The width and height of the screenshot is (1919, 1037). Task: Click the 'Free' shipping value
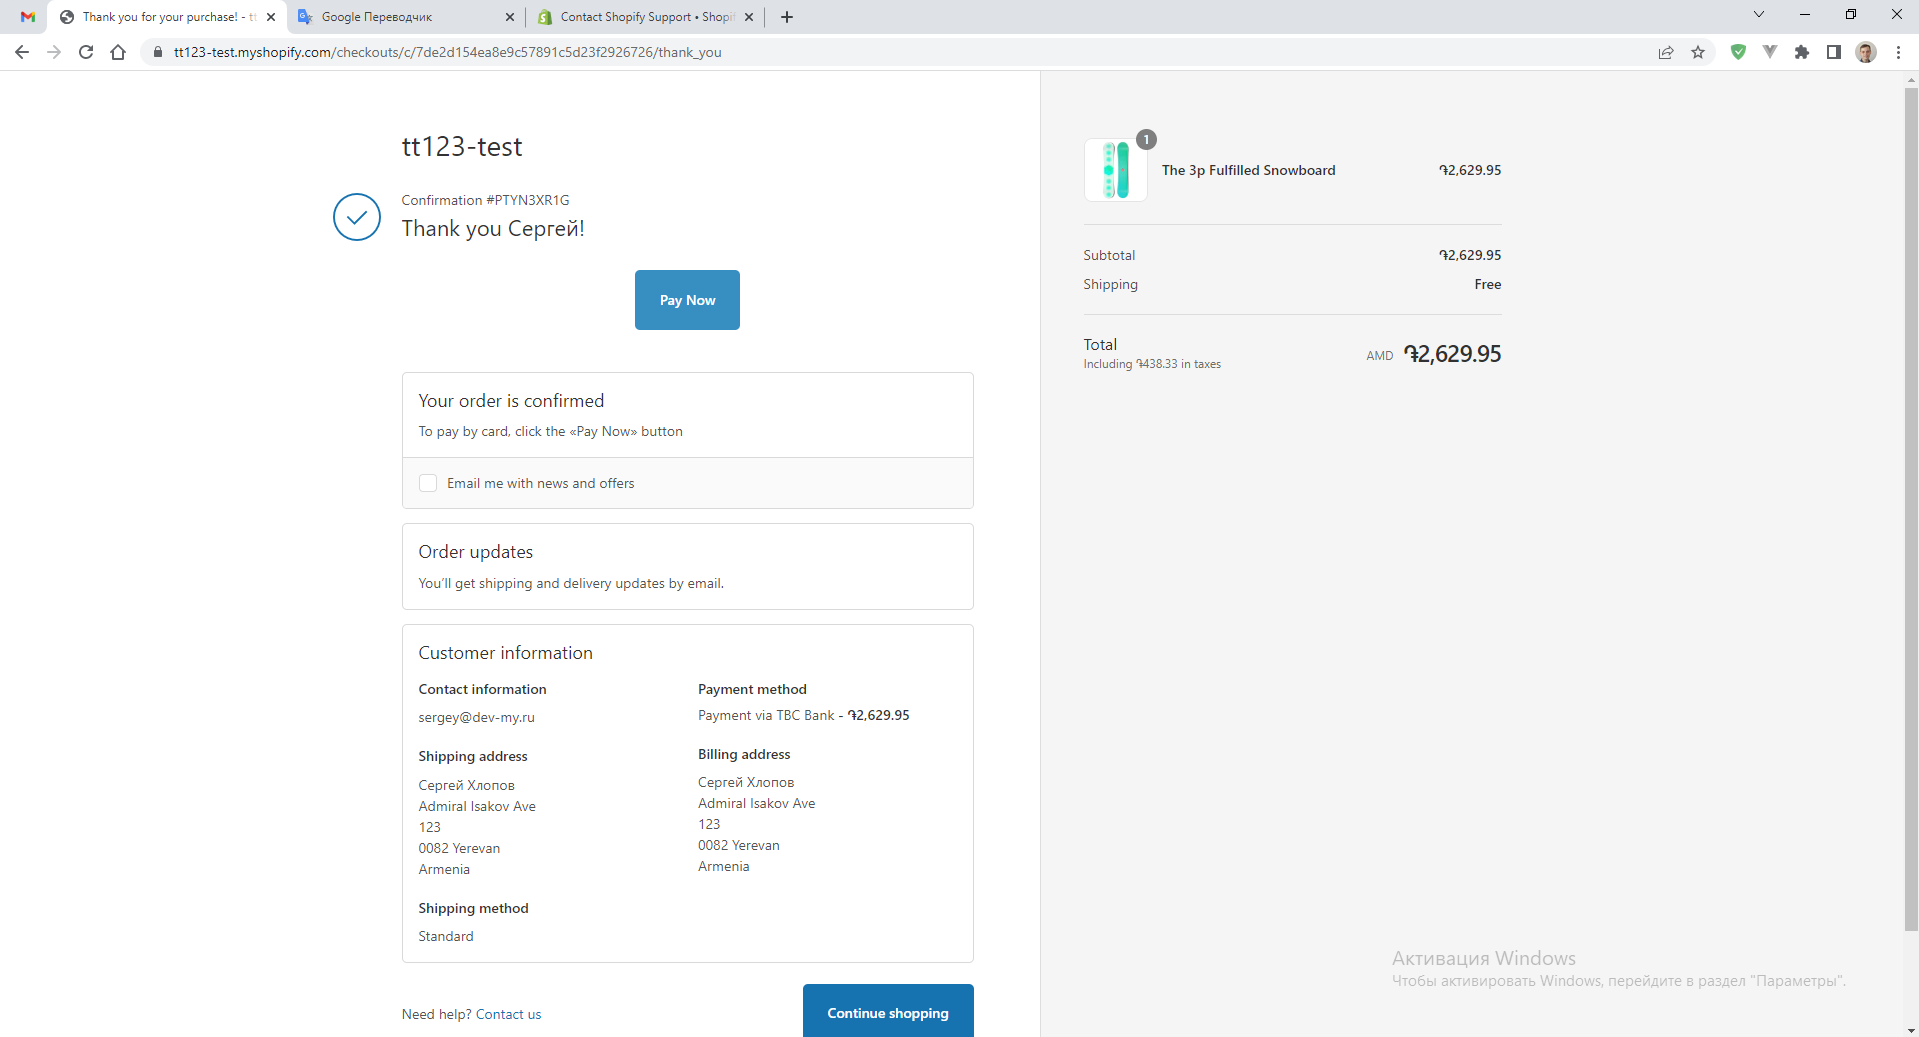pyautogui.click(x=1488, y=284)
